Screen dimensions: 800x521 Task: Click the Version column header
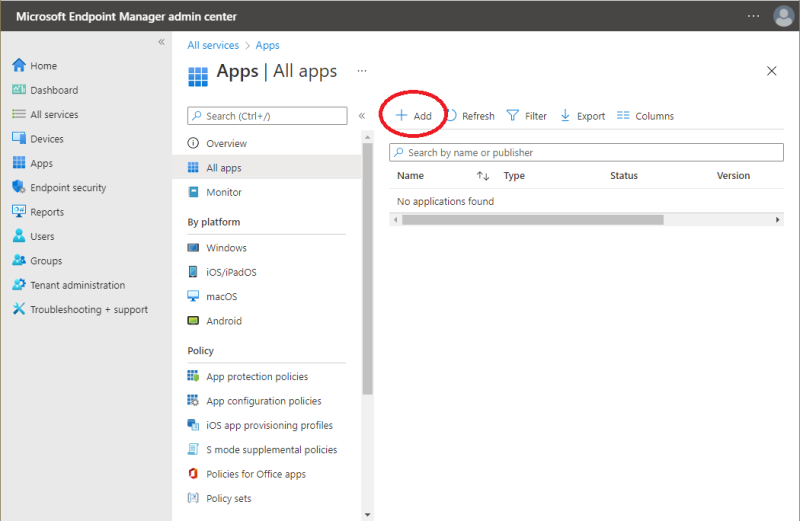(733, 176)
